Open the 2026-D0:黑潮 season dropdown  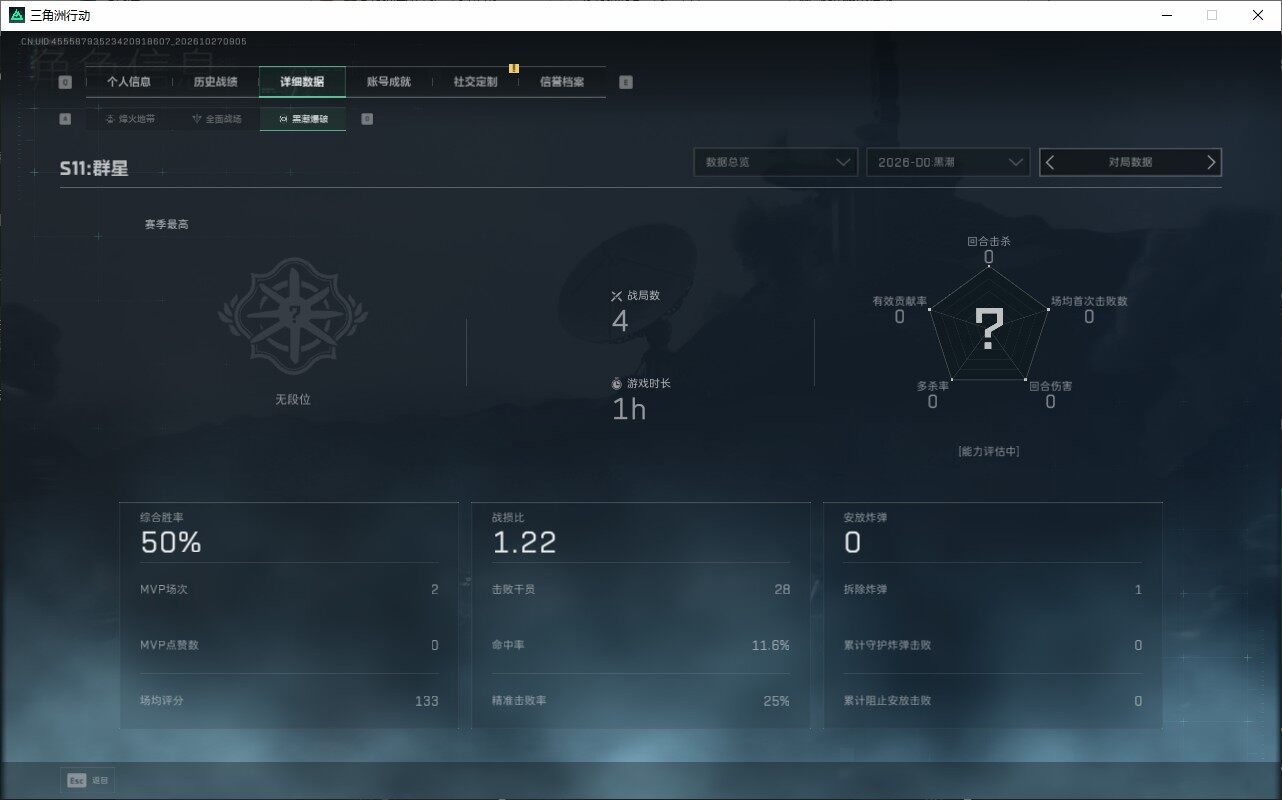tap(948, 162)
